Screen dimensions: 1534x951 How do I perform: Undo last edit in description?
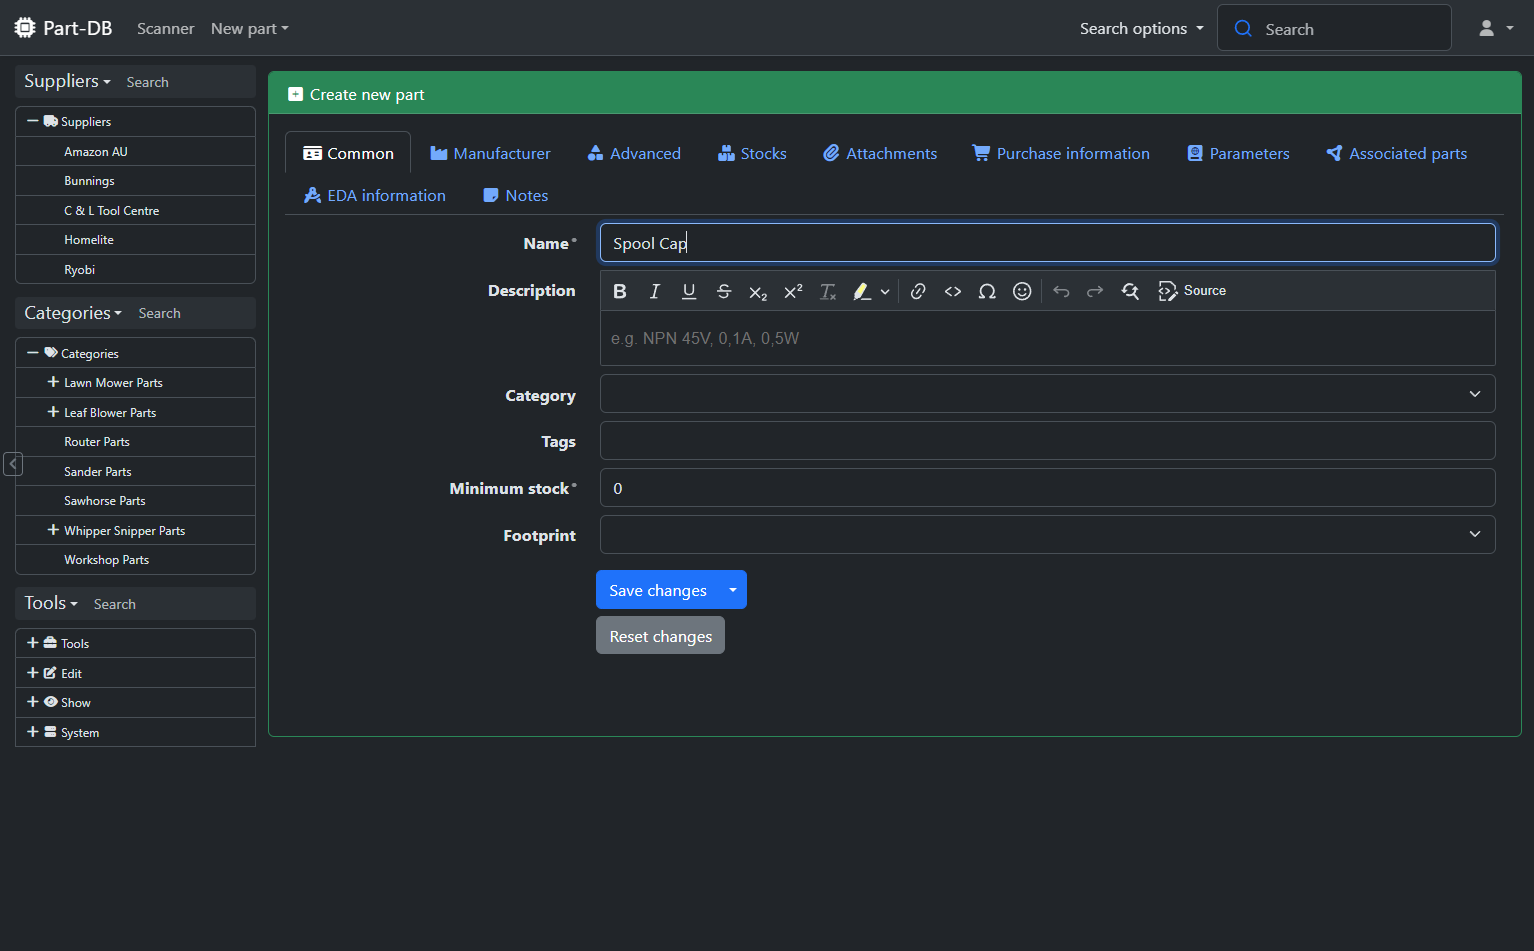1061,291
